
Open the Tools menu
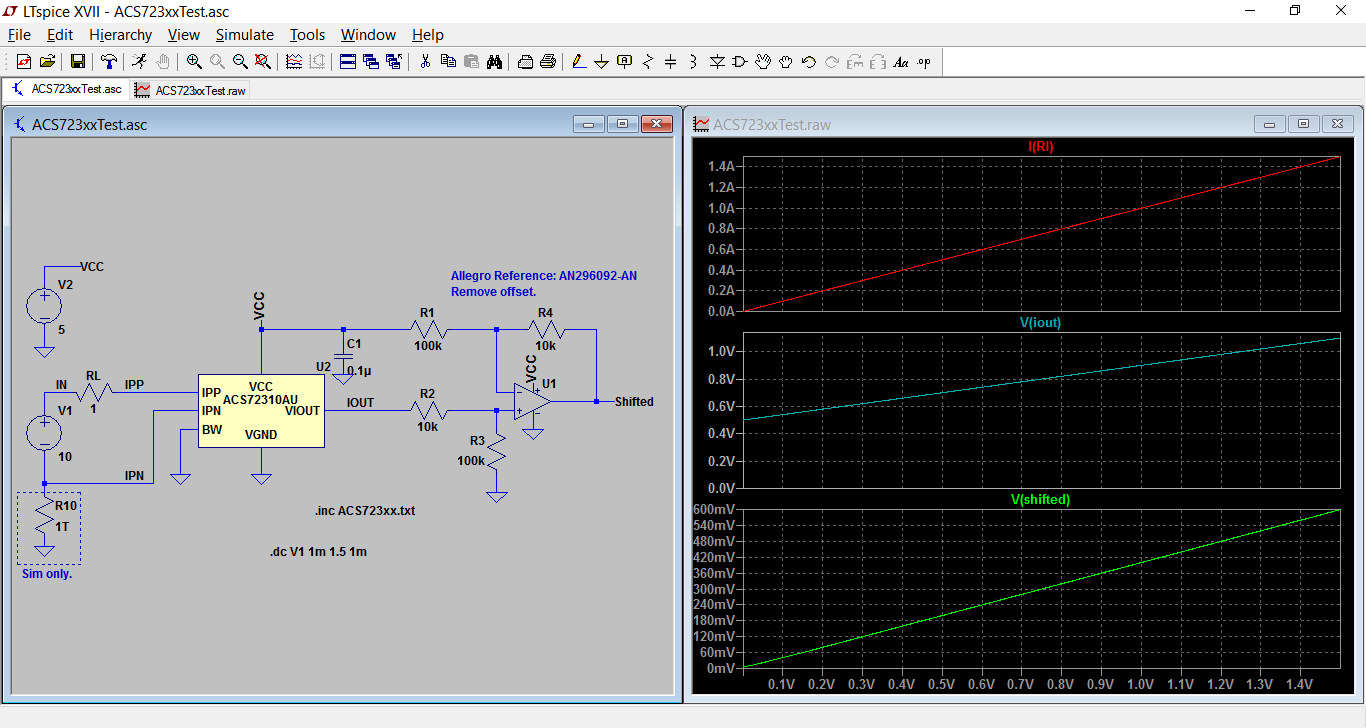point(308,35)
